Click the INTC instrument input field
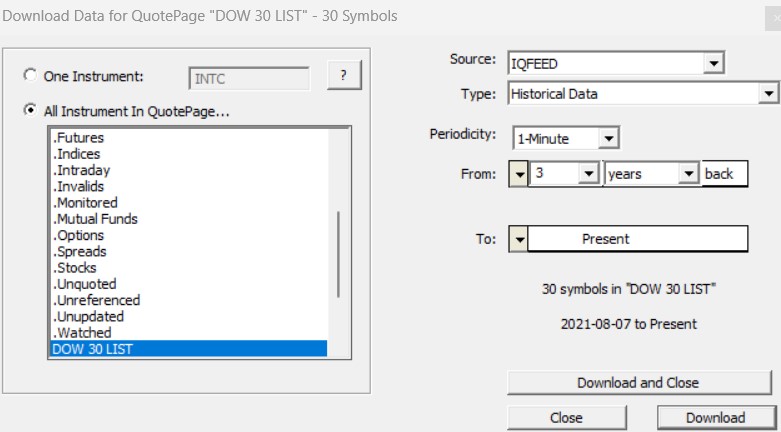The image size is (781, 432). point(249,79)
